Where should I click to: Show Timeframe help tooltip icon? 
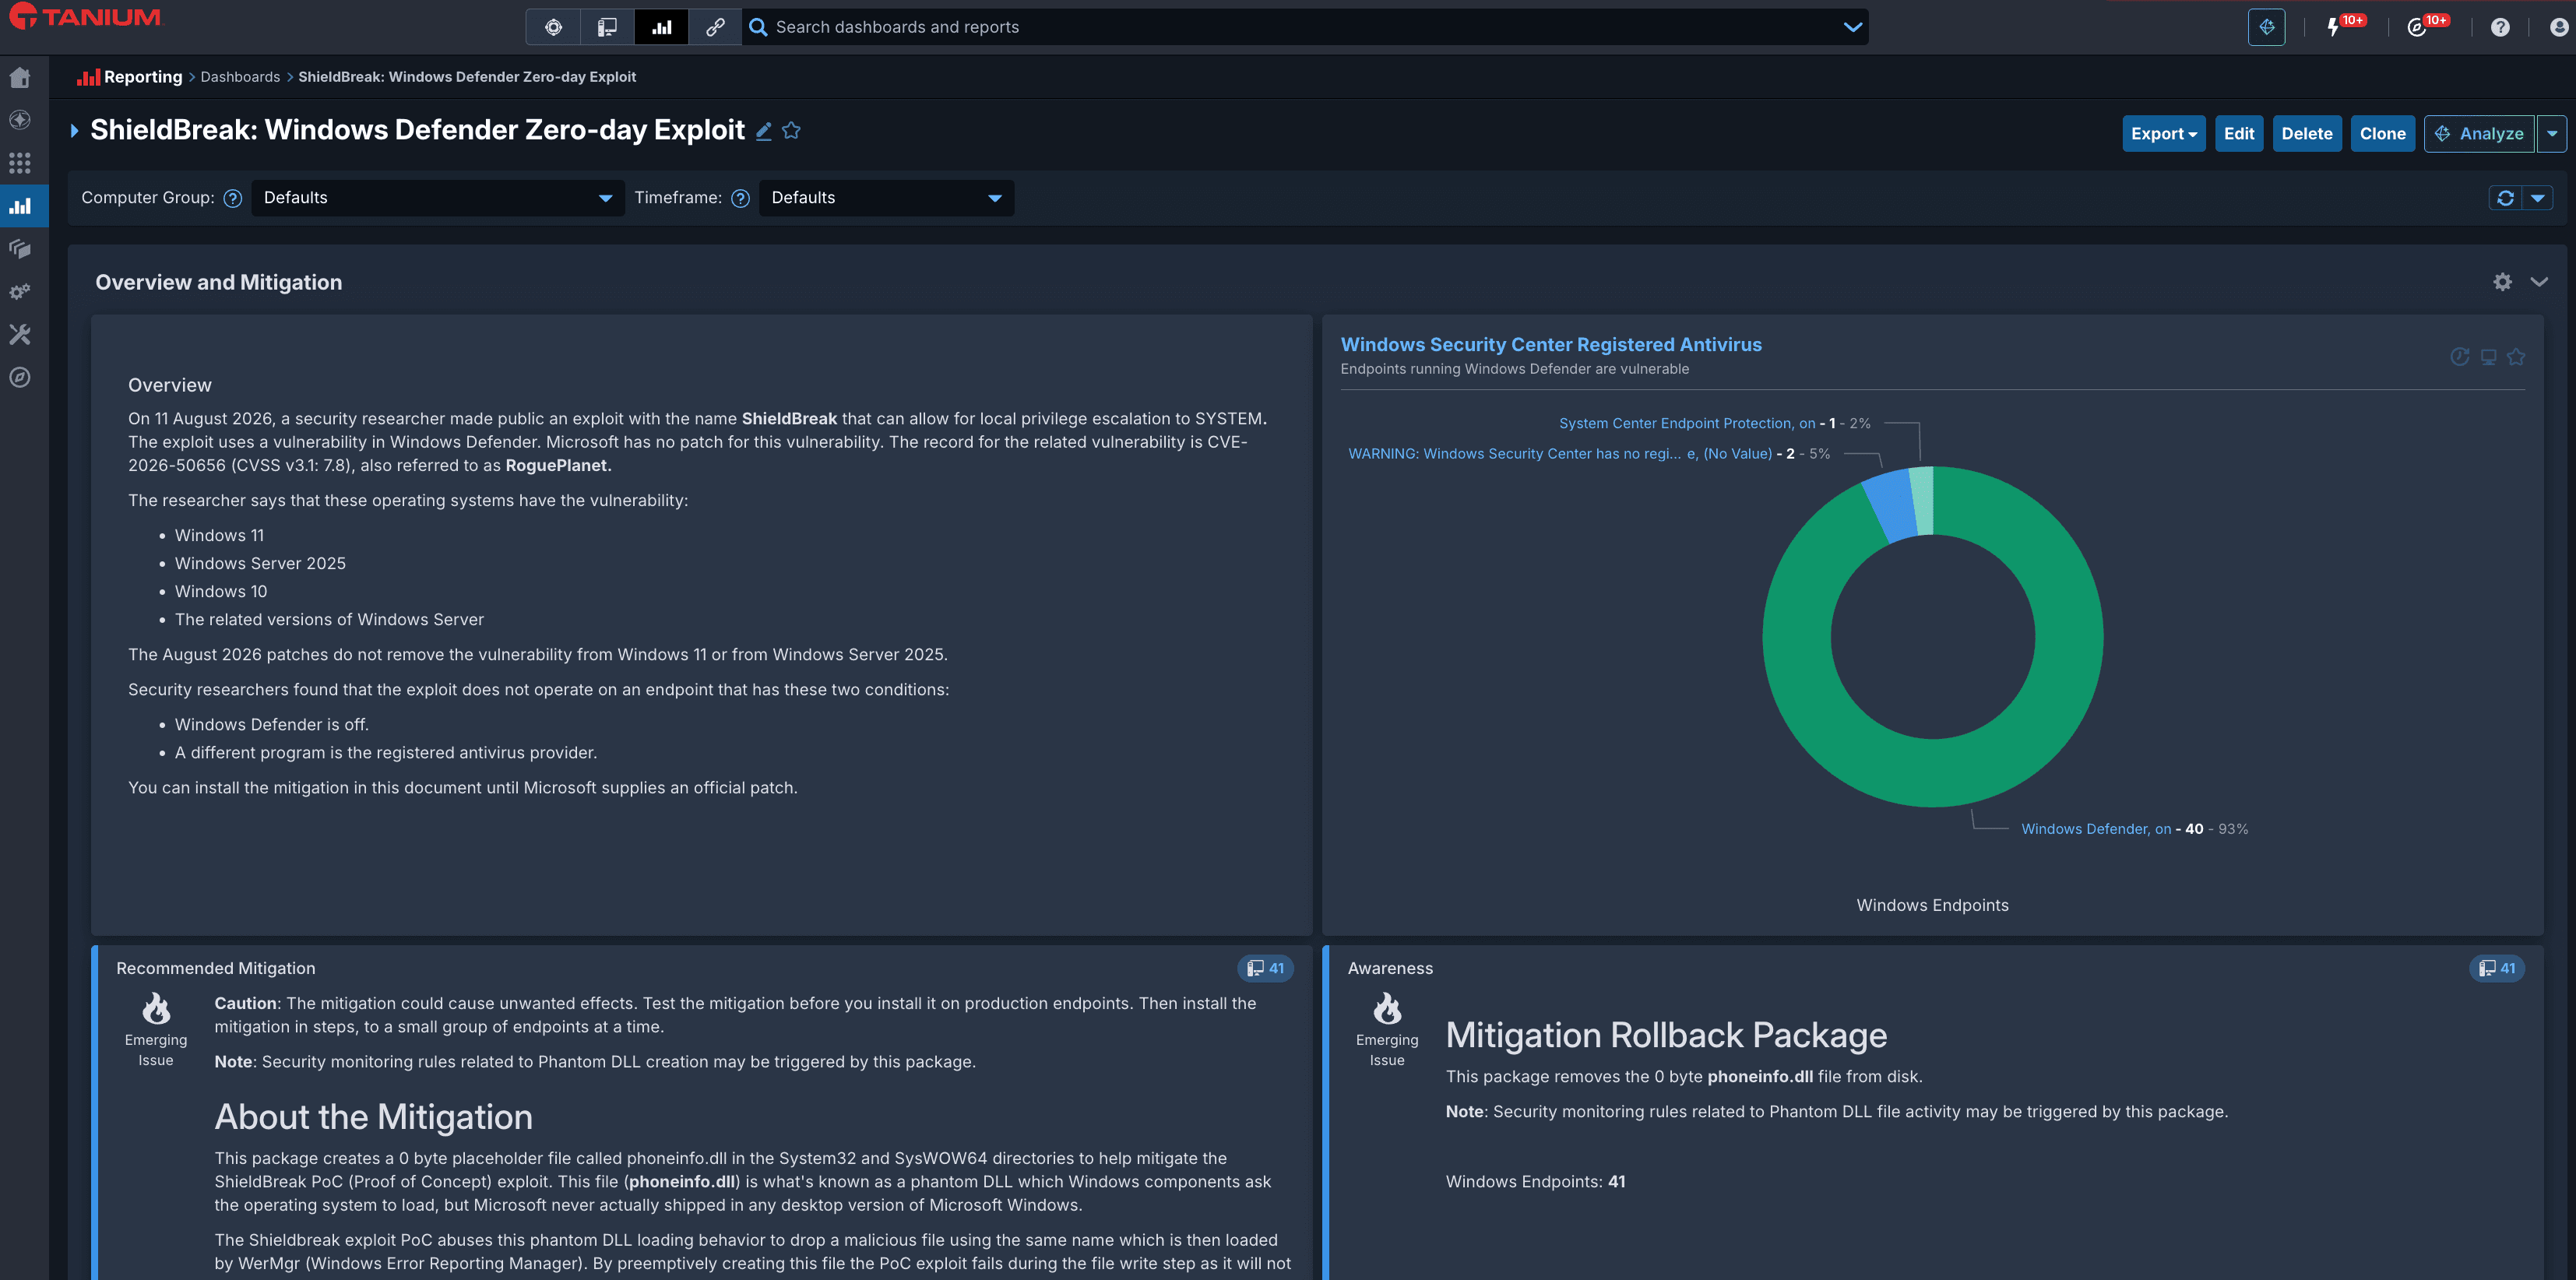click(x=741, y=198)
